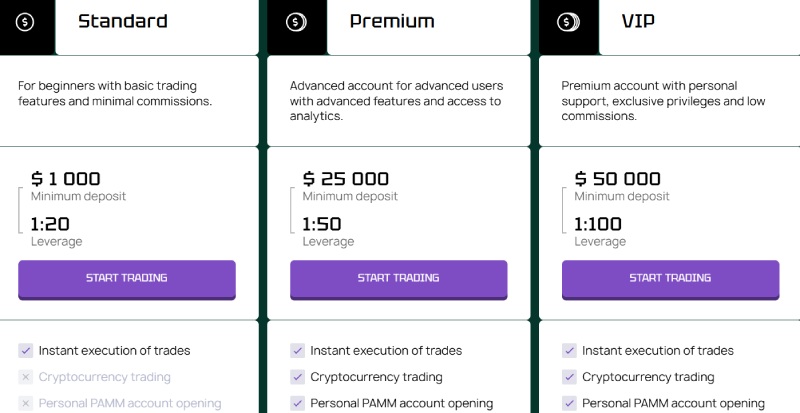
Task: Click the disabled Cryptocurrency trading X in Standard
Action: pos(25,377)
